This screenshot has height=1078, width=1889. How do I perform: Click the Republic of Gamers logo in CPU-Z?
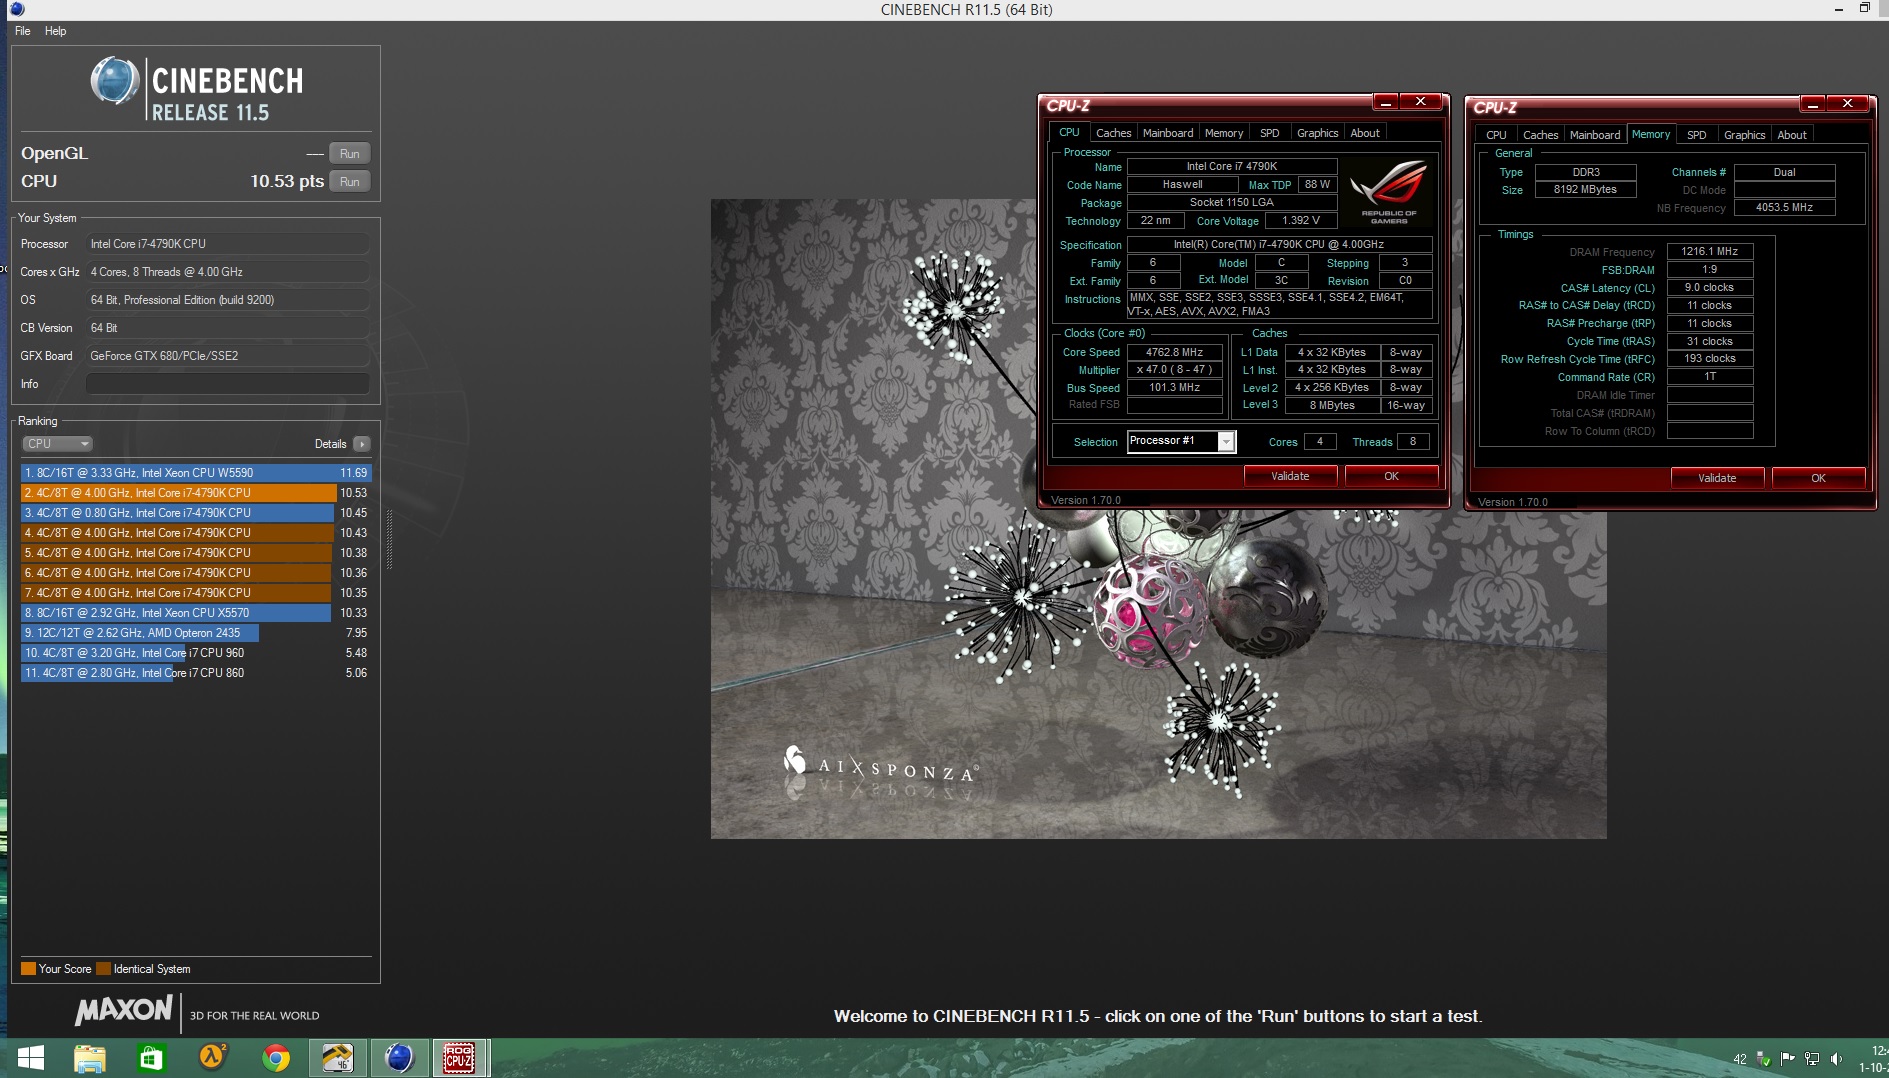coord(1388,192)
